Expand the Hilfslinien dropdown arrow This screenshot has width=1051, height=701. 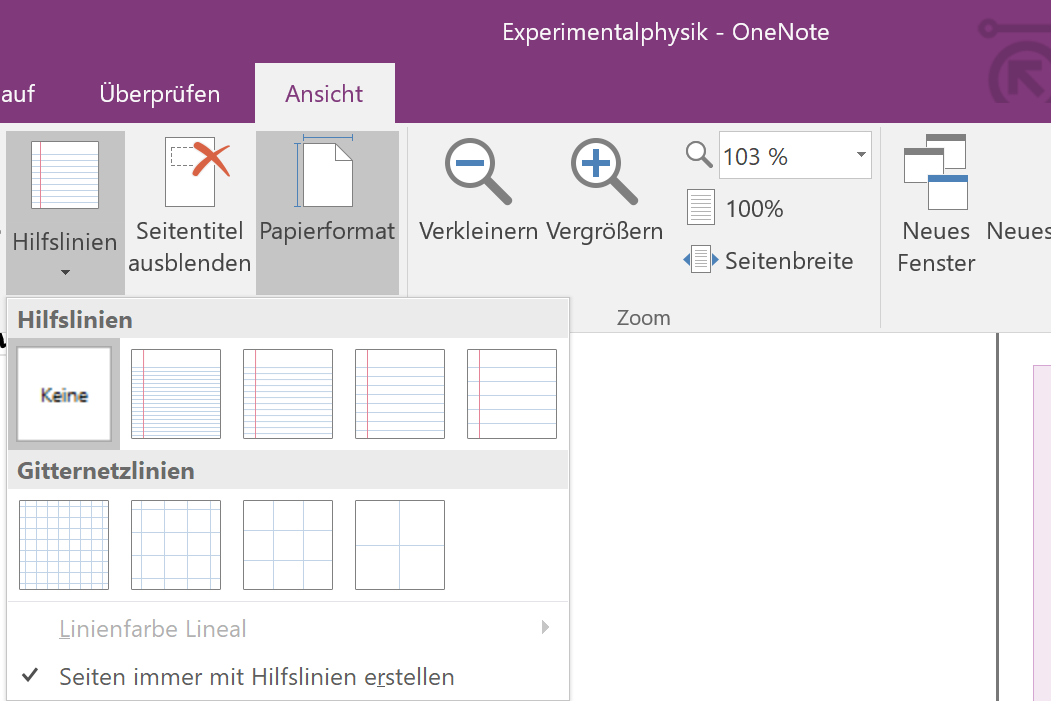click(x=65, y=272)
